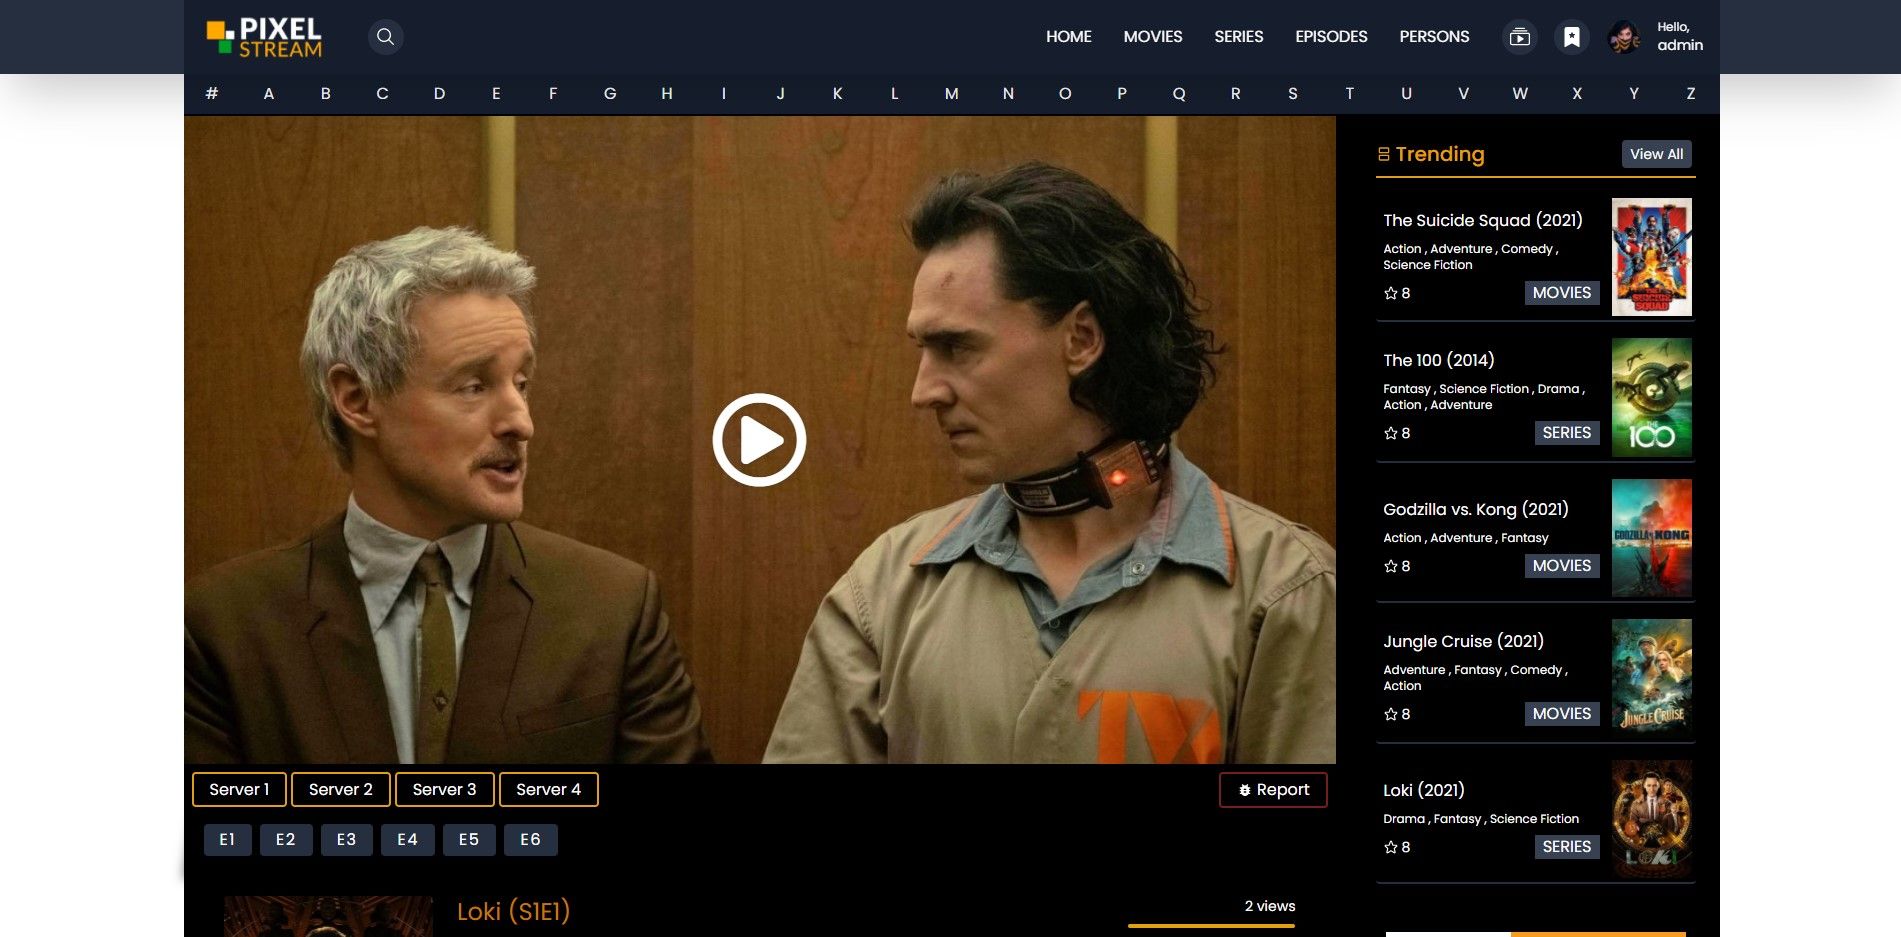Report this episode
The width and height of the screenshot is (1901, 937).
(x=1273, y=789)
